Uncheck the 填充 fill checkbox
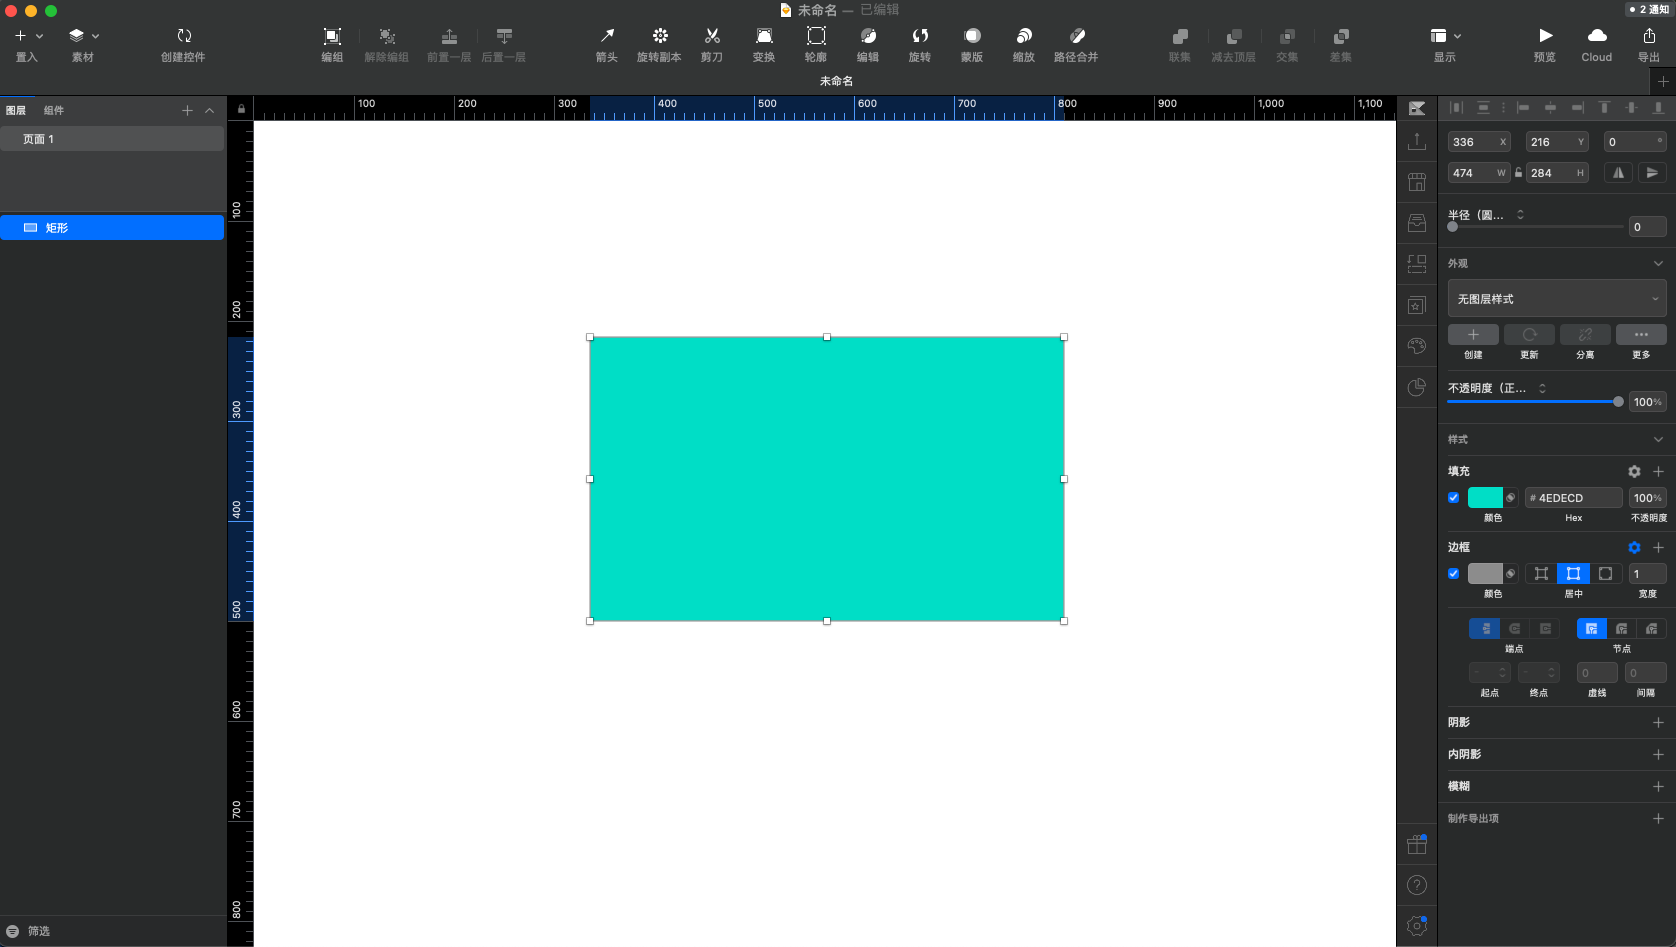 click(x=1454, y=498)
